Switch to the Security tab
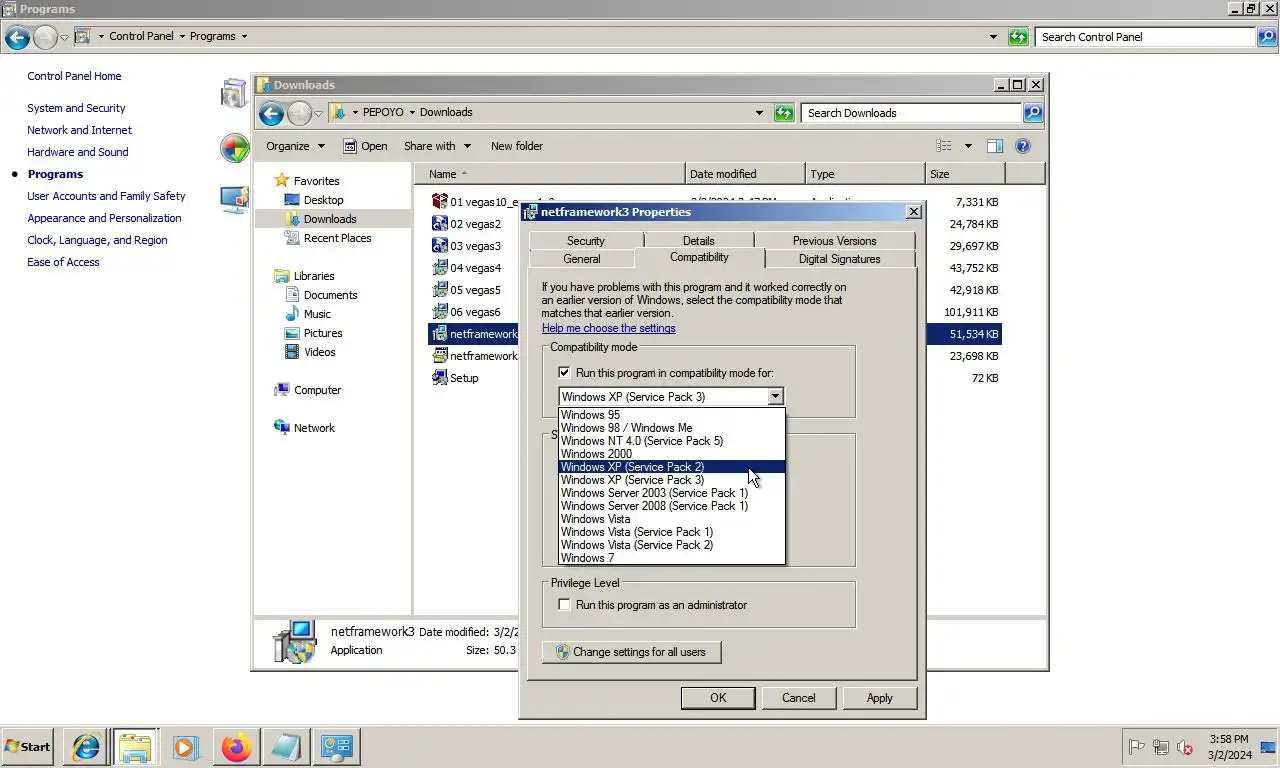The height and width of the screenshot is (768, 1280). [x=586, y=241]
